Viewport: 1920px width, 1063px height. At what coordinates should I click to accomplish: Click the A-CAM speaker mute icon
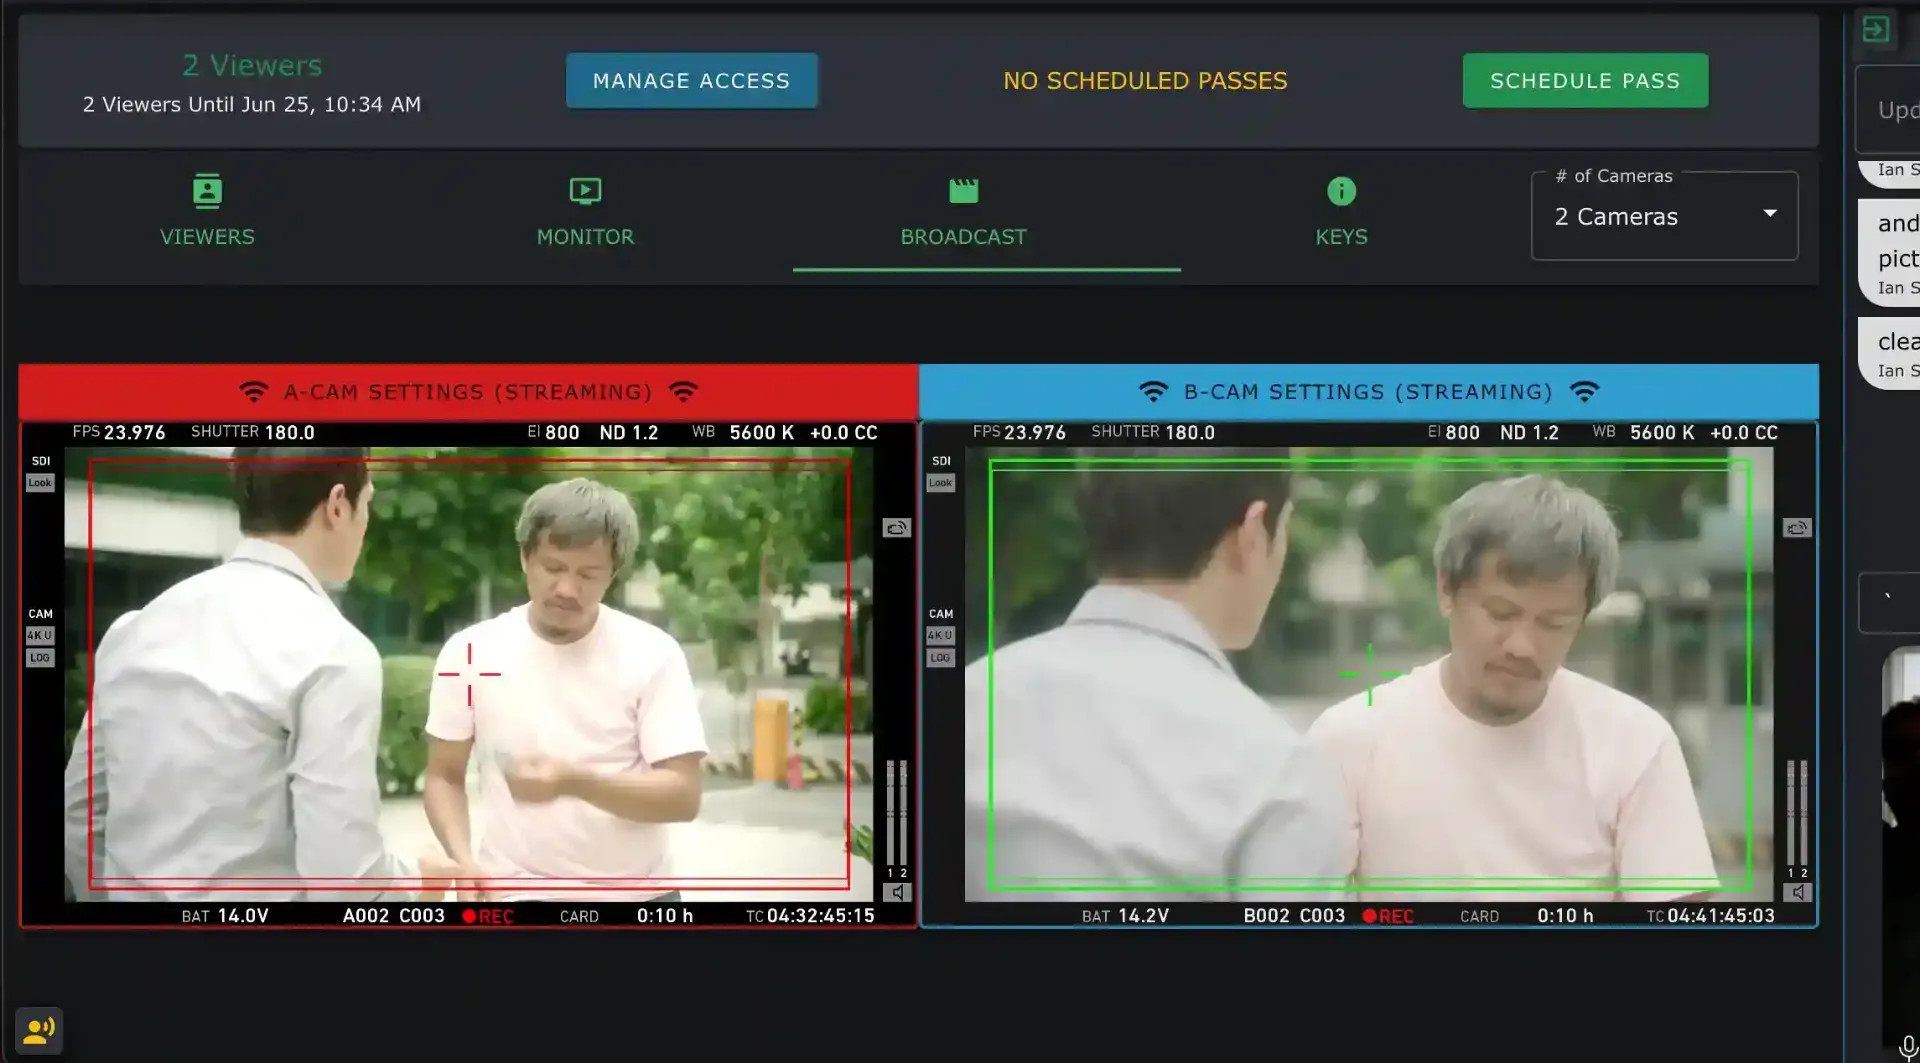(897, 892)
